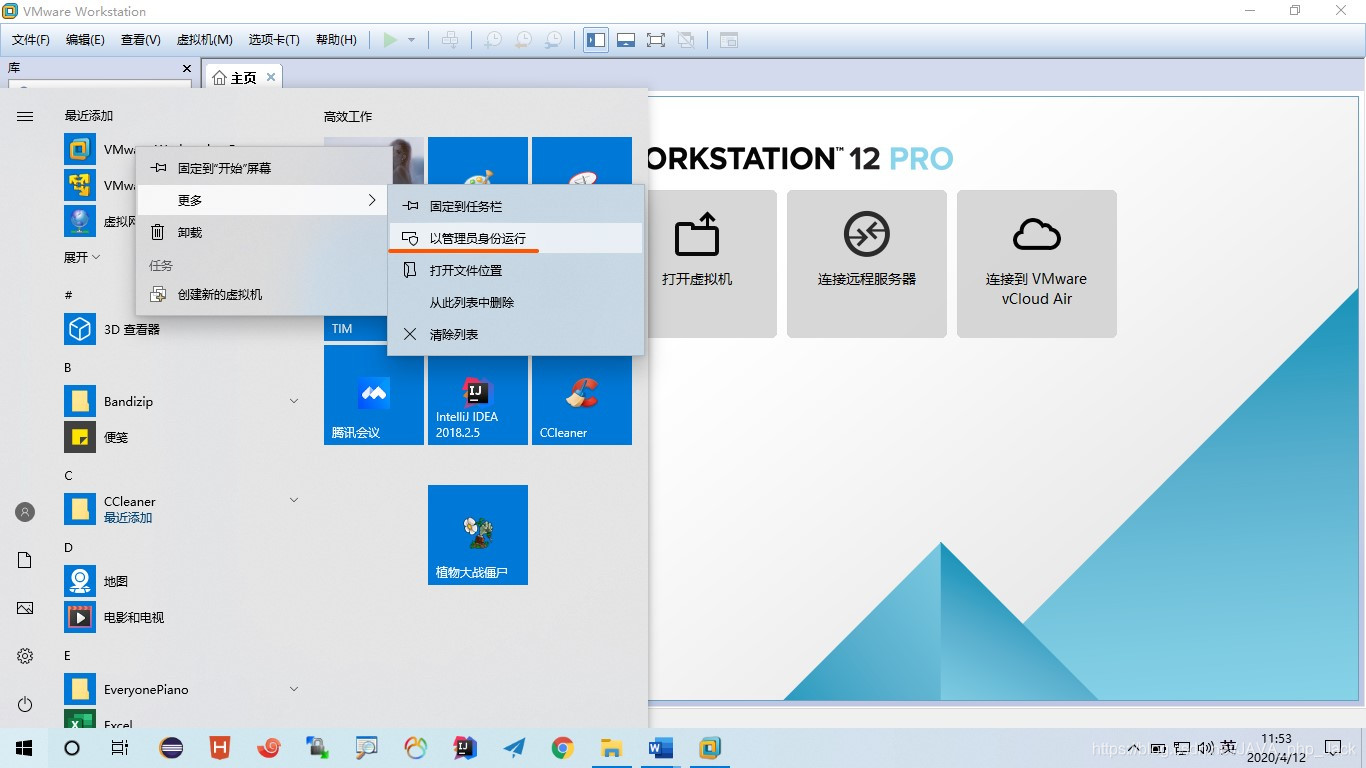Click the unity mode toolbar icon
This screenshot has height=768, width=1366.
[x=686, y=40]
